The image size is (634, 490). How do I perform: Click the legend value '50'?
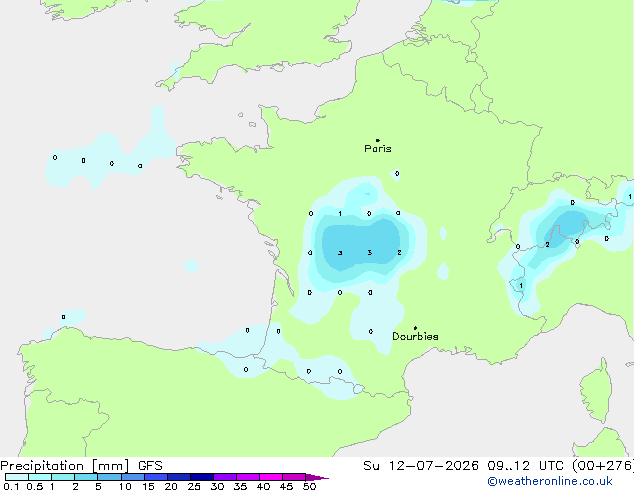tap(309, 486)
